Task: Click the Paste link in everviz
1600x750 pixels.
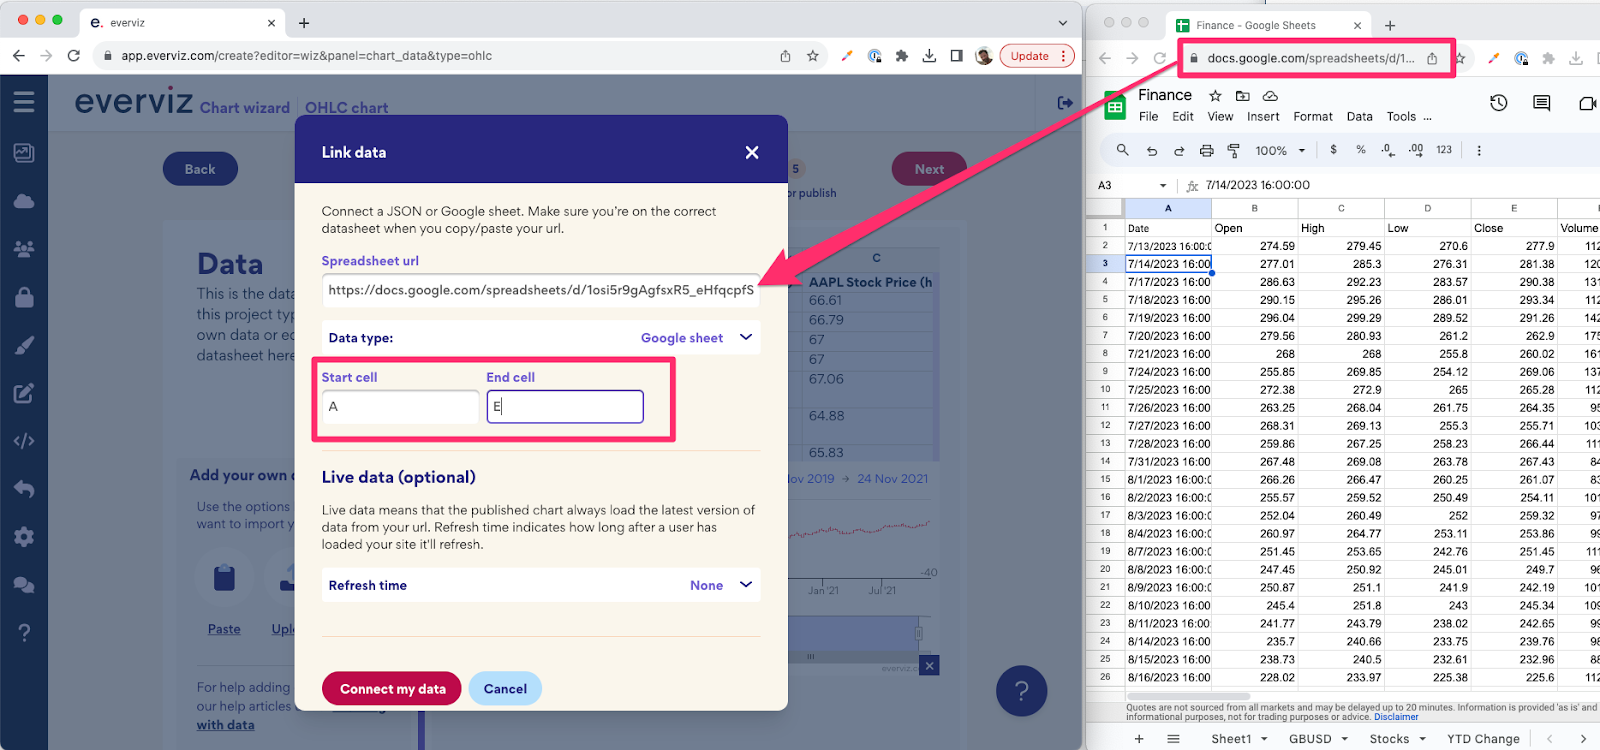Action: tap(224, 629)
